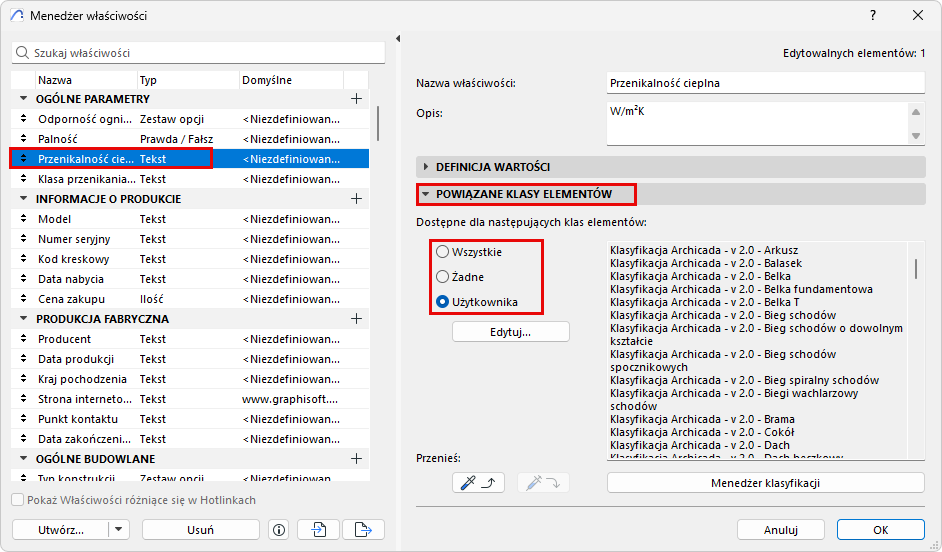Add a property to the OGÓLNE BUDOWLANE group

pyautogui.click(x=356, y=459)
